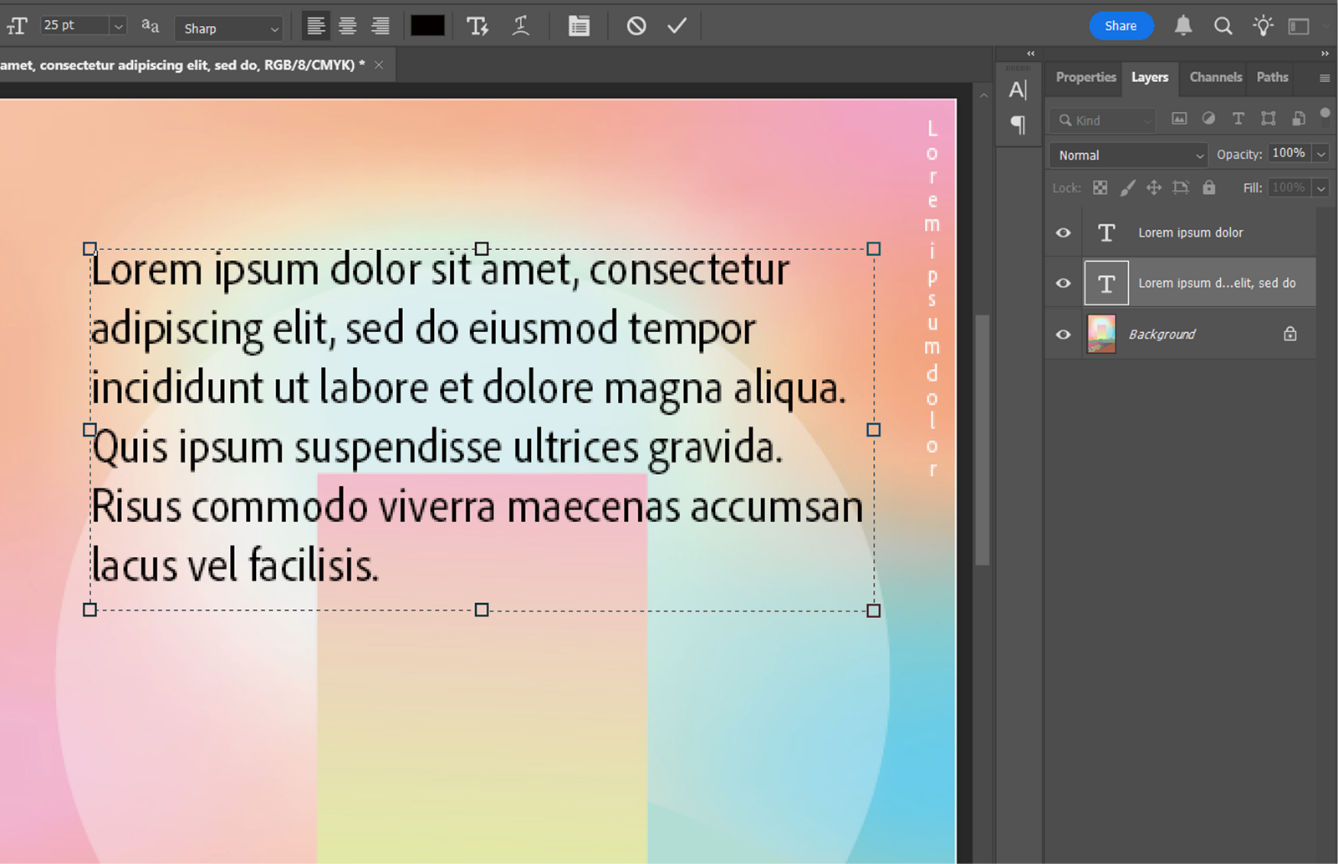The image size is (1338, 864).
Task: Open the Paths tab
Action: click(x=1271, y=77)
